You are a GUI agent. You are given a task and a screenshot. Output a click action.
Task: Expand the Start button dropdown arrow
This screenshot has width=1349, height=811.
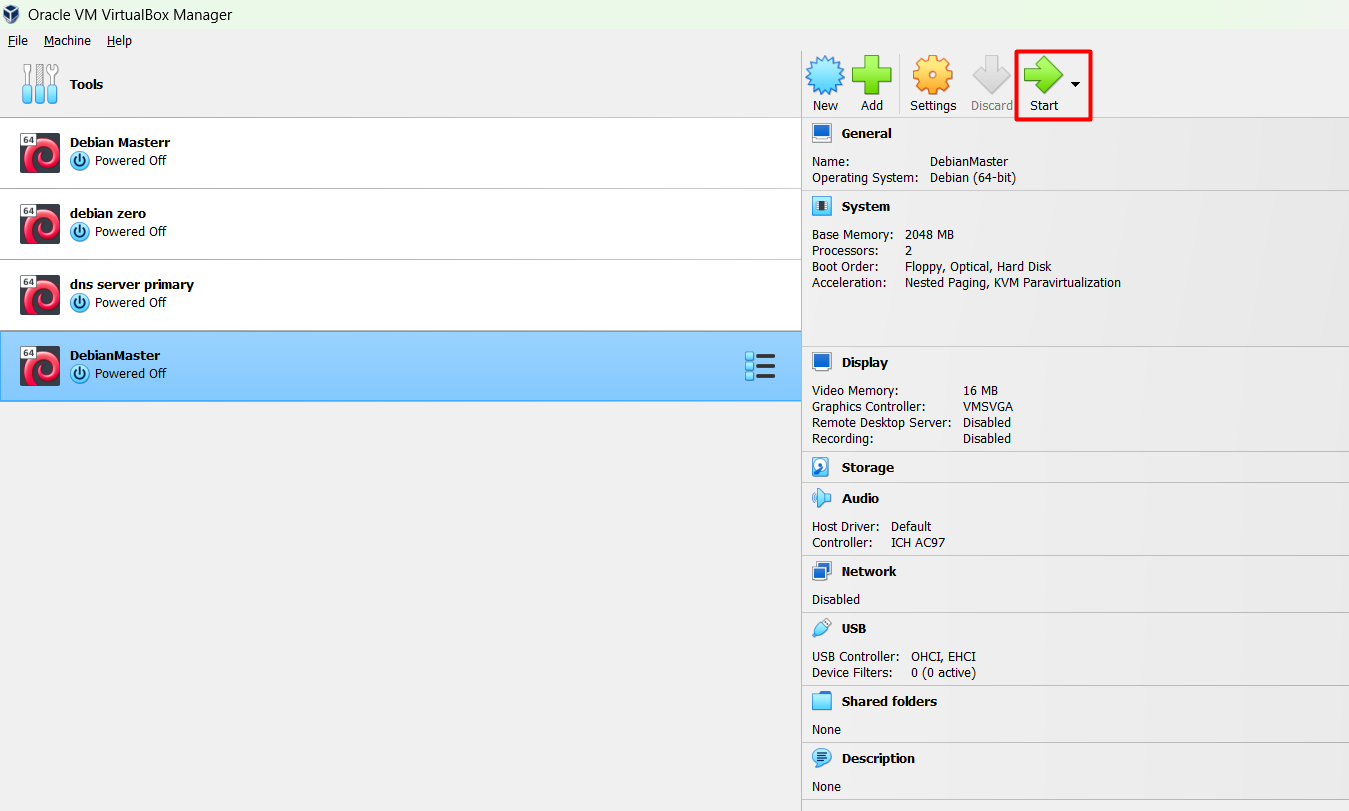click(x=1075, y=84)
